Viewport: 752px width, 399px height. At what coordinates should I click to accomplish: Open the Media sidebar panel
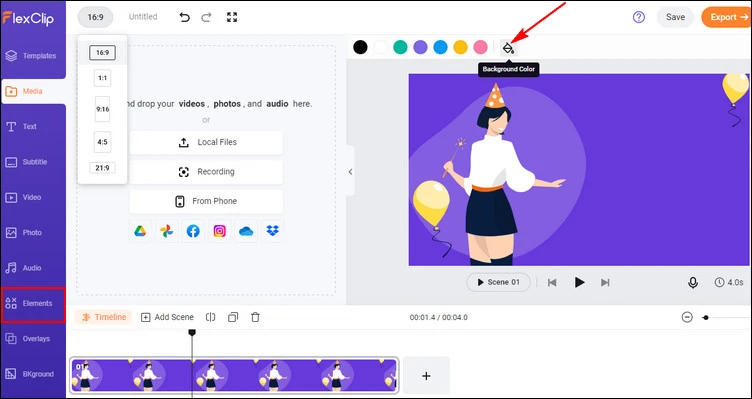[33, 91]
